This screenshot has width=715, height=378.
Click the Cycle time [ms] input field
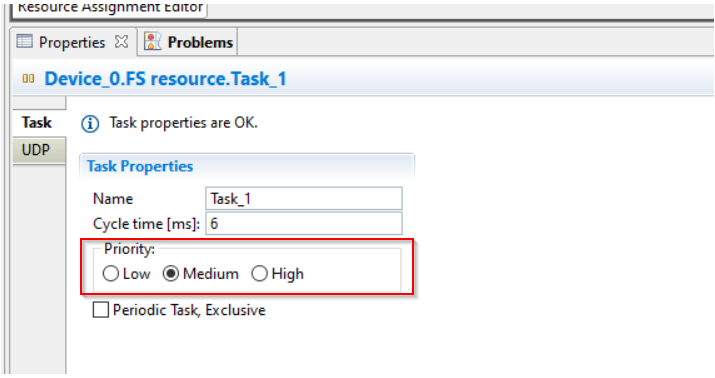(x=304, y=223)
